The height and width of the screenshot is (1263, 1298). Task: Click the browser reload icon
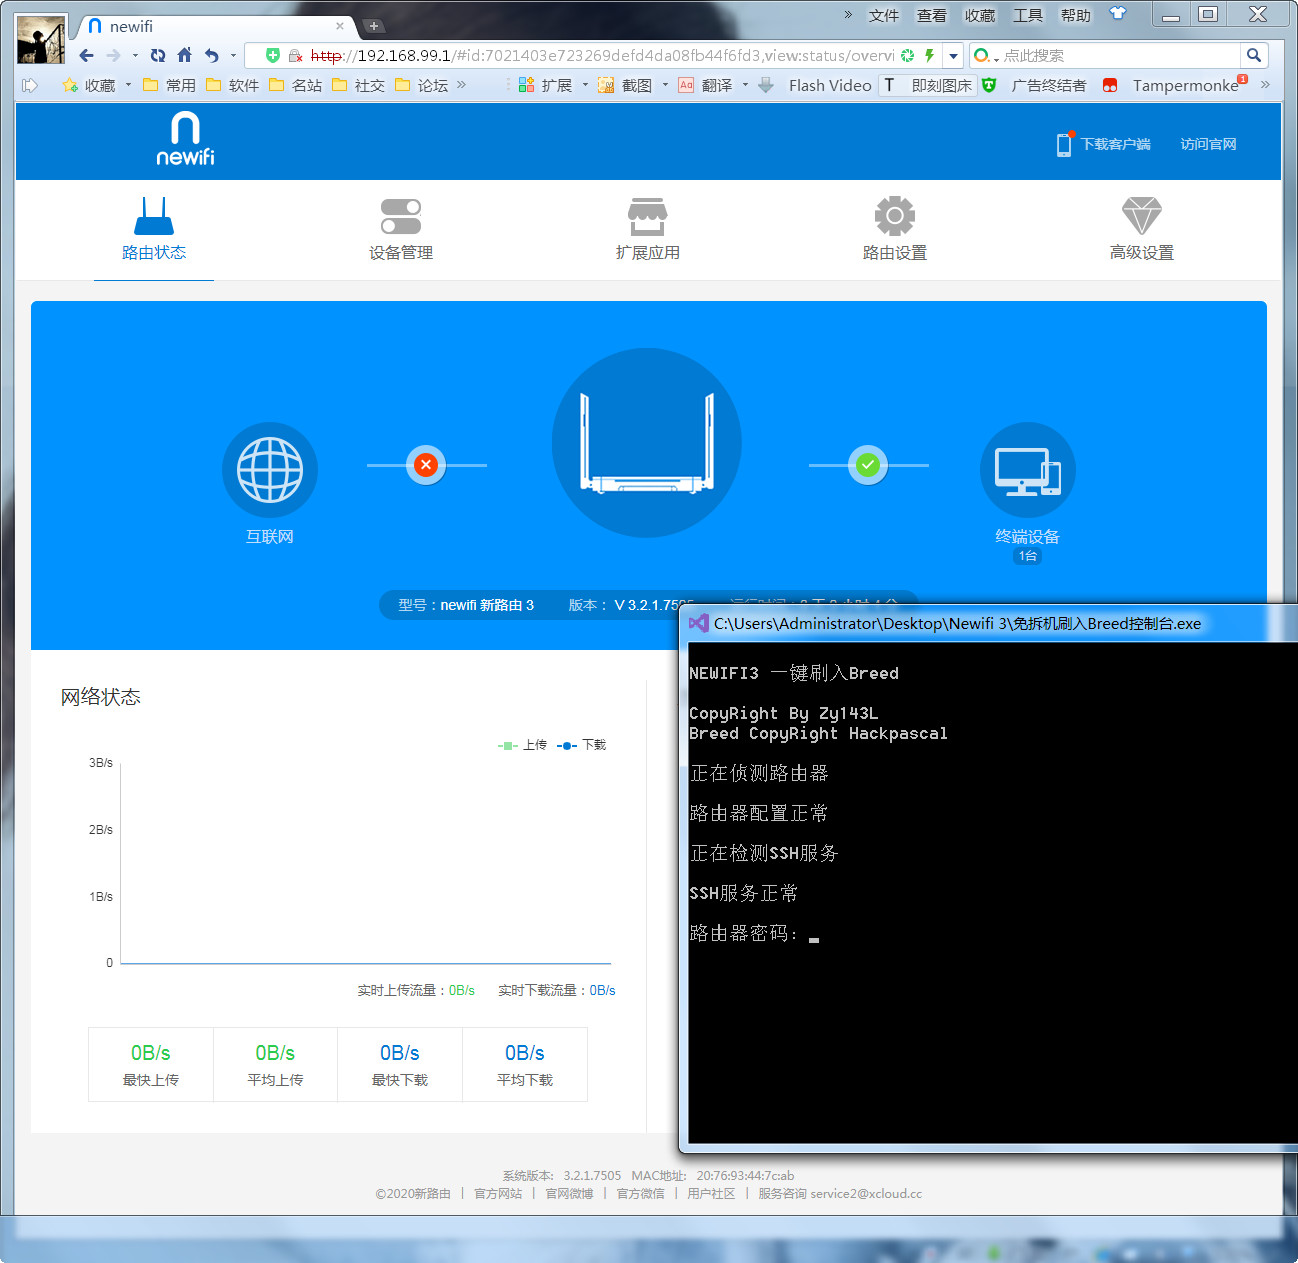pos(158,56)
